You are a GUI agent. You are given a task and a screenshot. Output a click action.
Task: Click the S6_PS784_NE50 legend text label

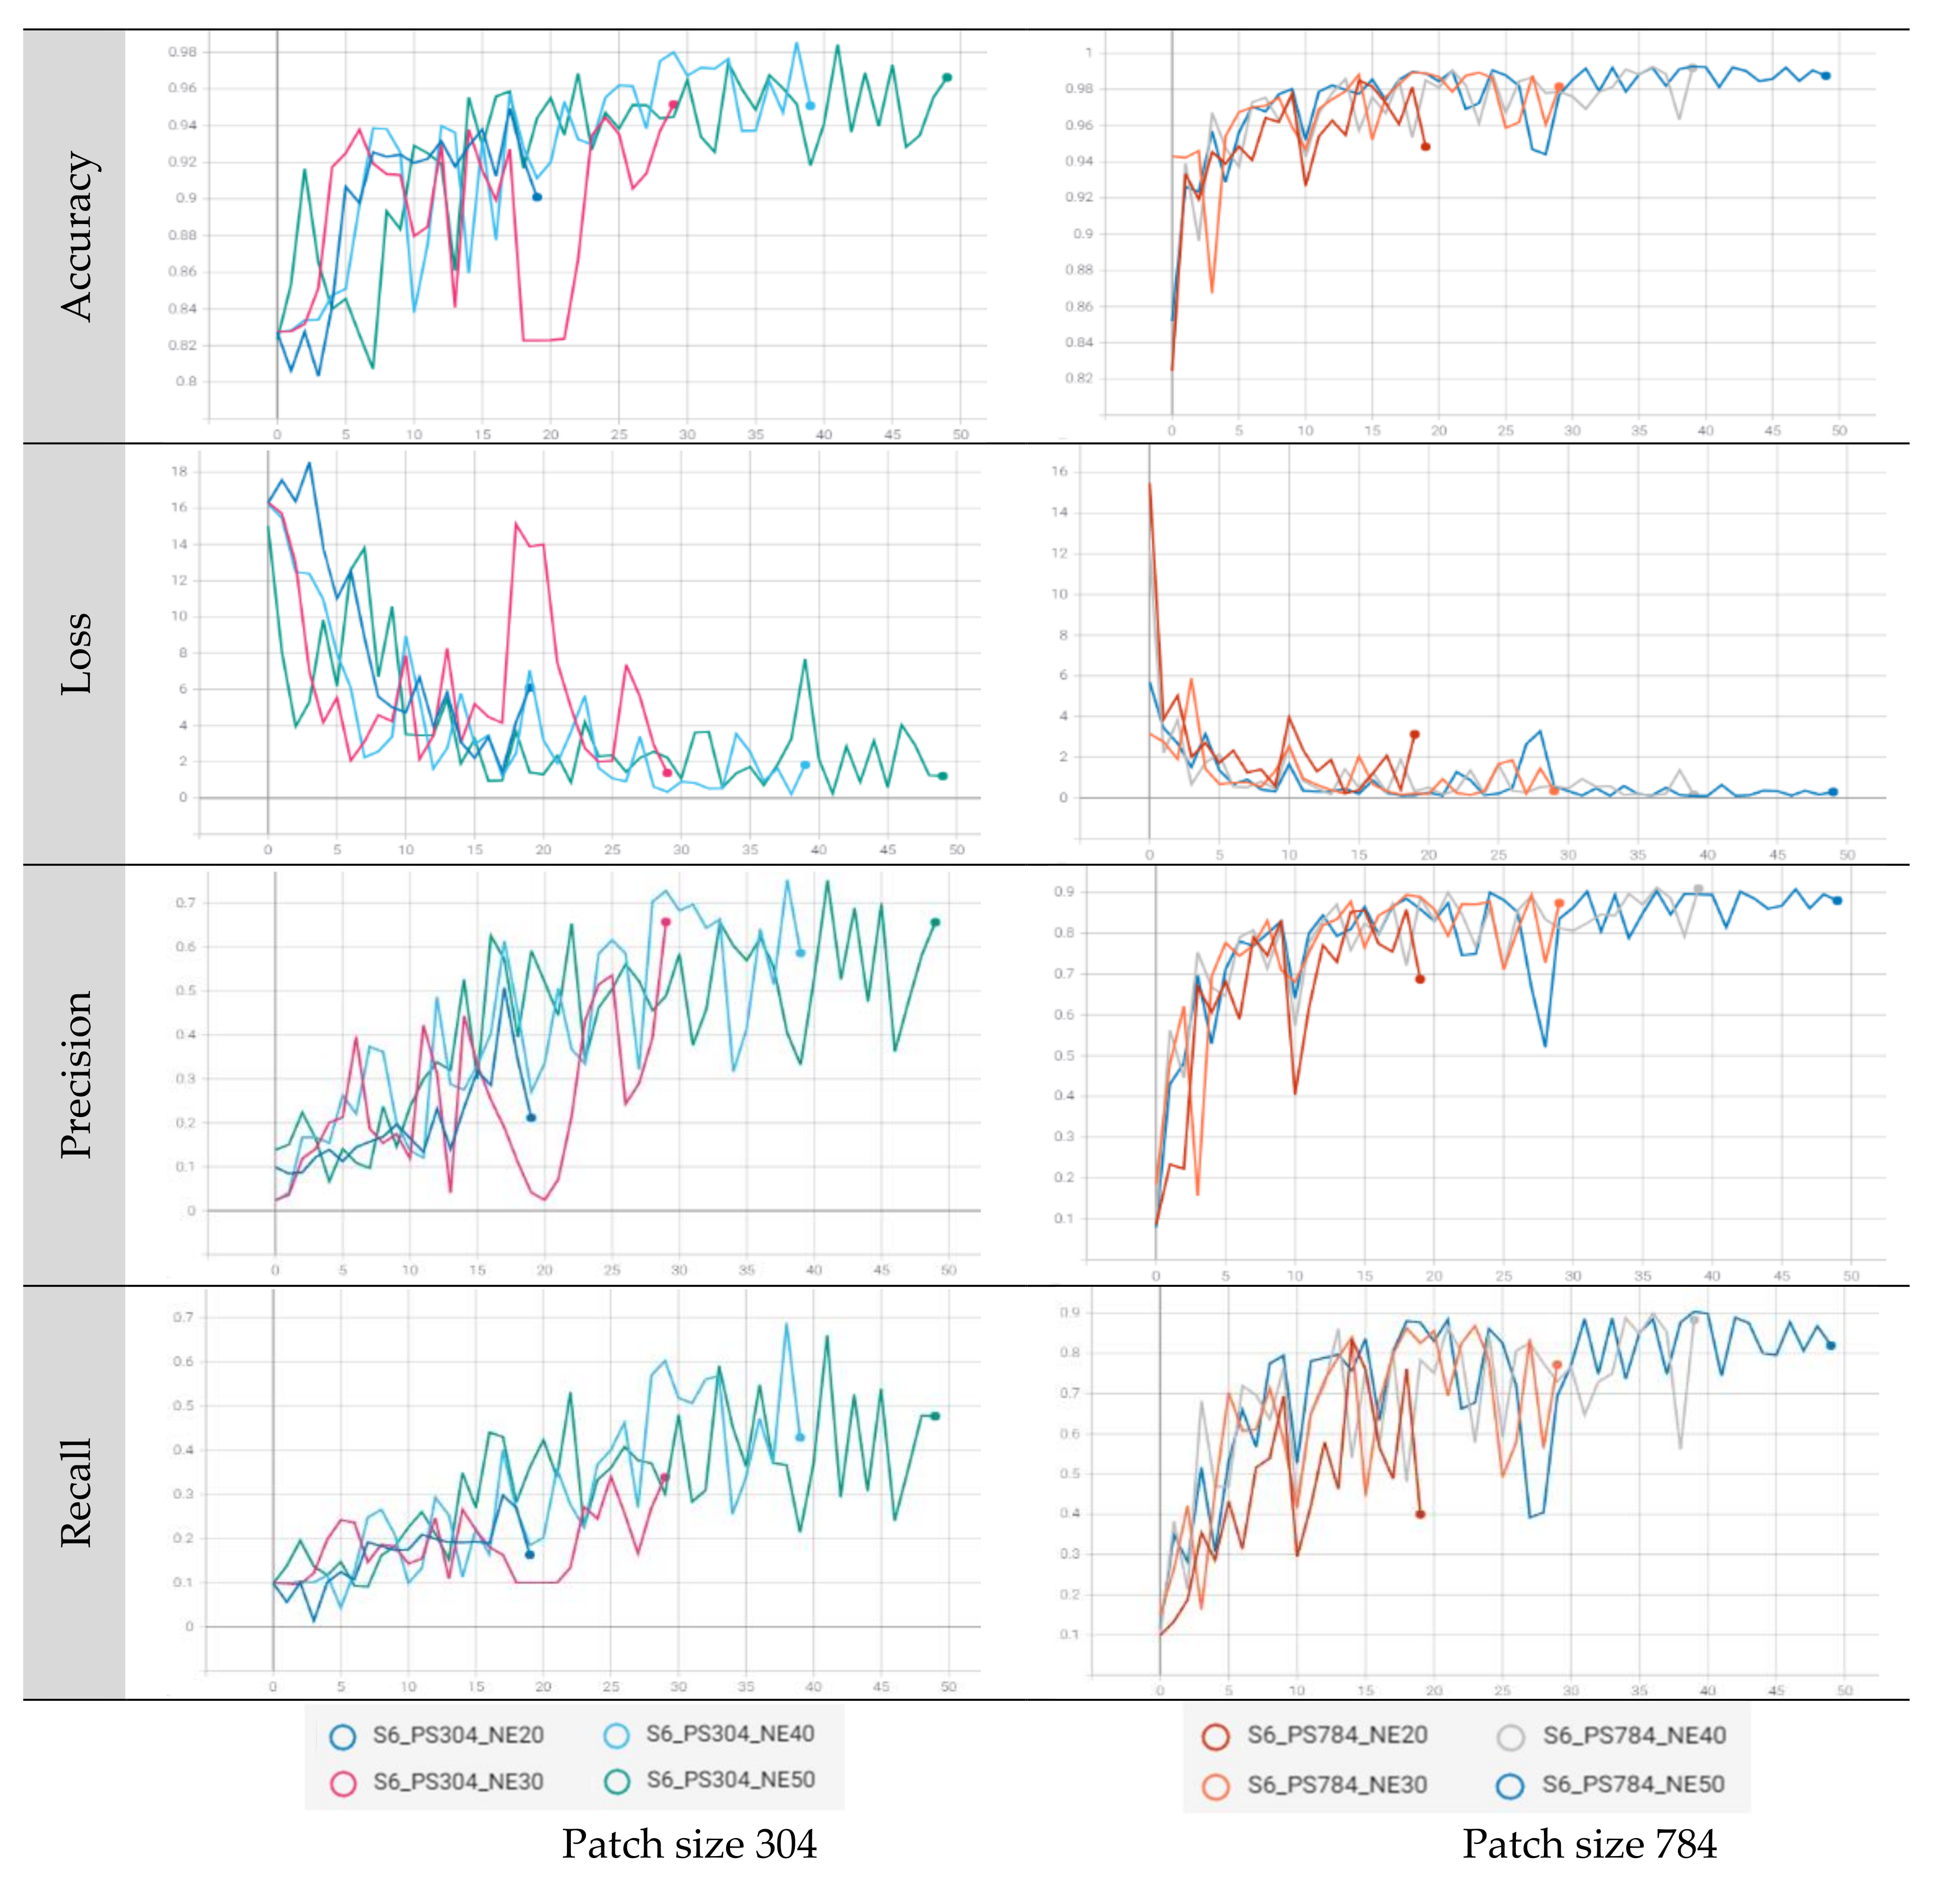[x=1633, y=1785]
